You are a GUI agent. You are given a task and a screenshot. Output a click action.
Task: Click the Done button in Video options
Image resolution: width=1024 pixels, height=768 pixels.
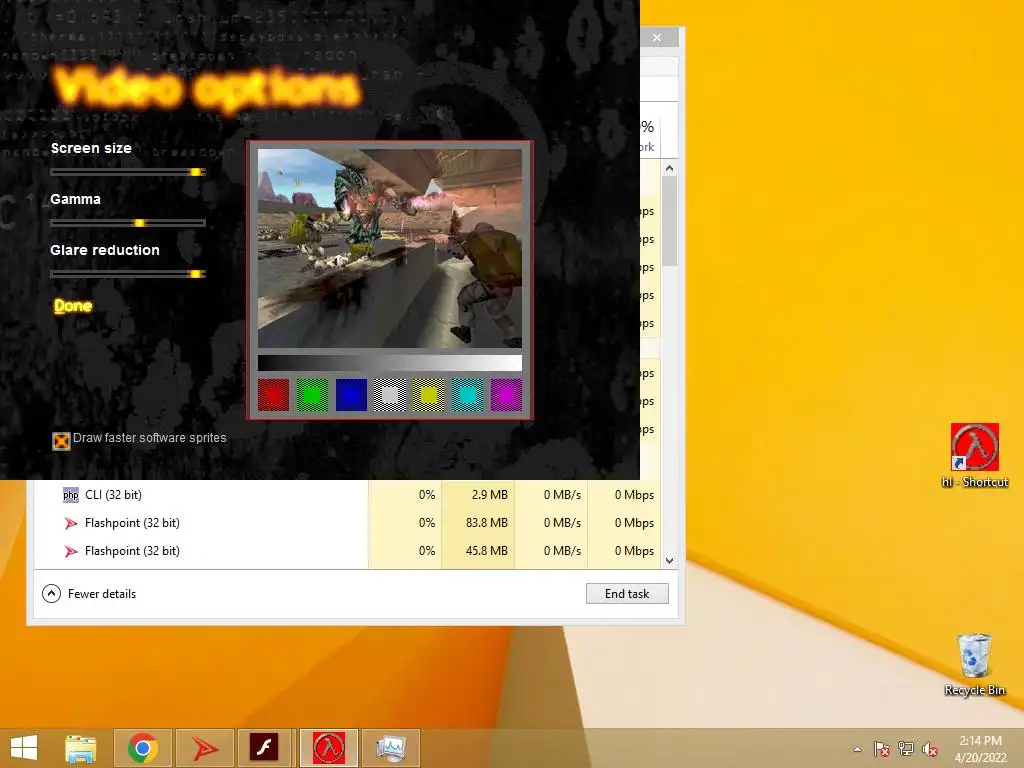tap(72, 306)
